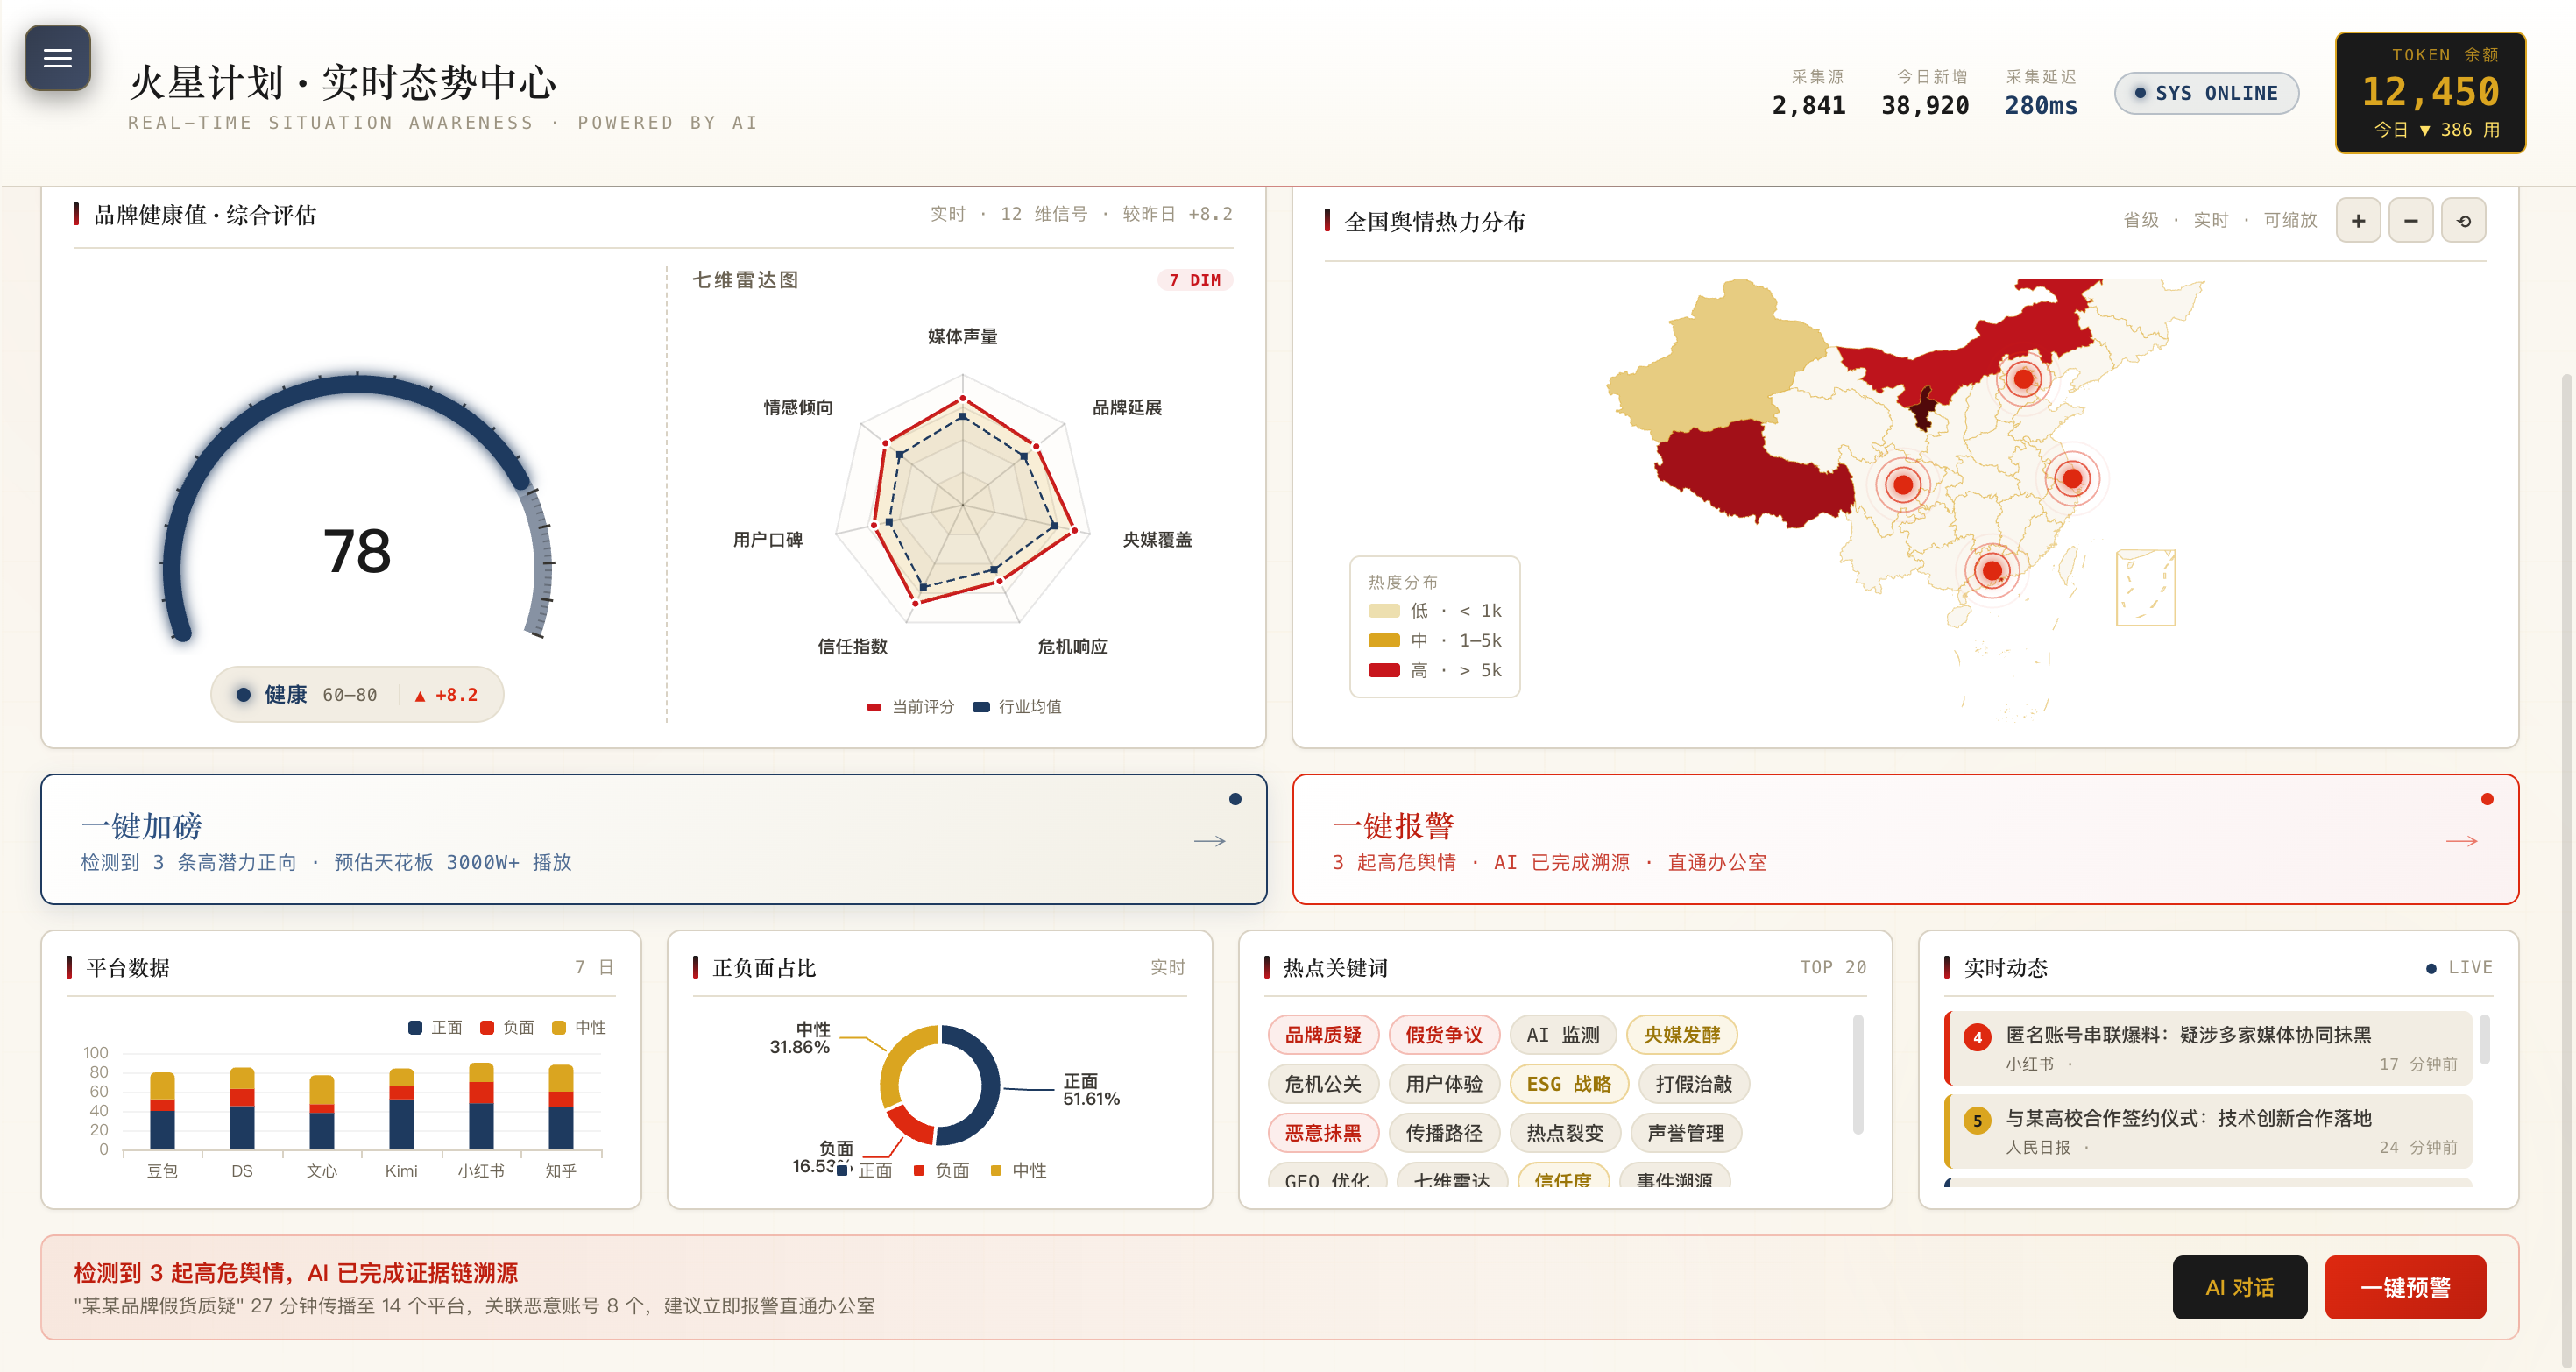Zoom out the heat map with minus button
The height and width of the screenshot is (1372, 2576).
[2410, 220]
